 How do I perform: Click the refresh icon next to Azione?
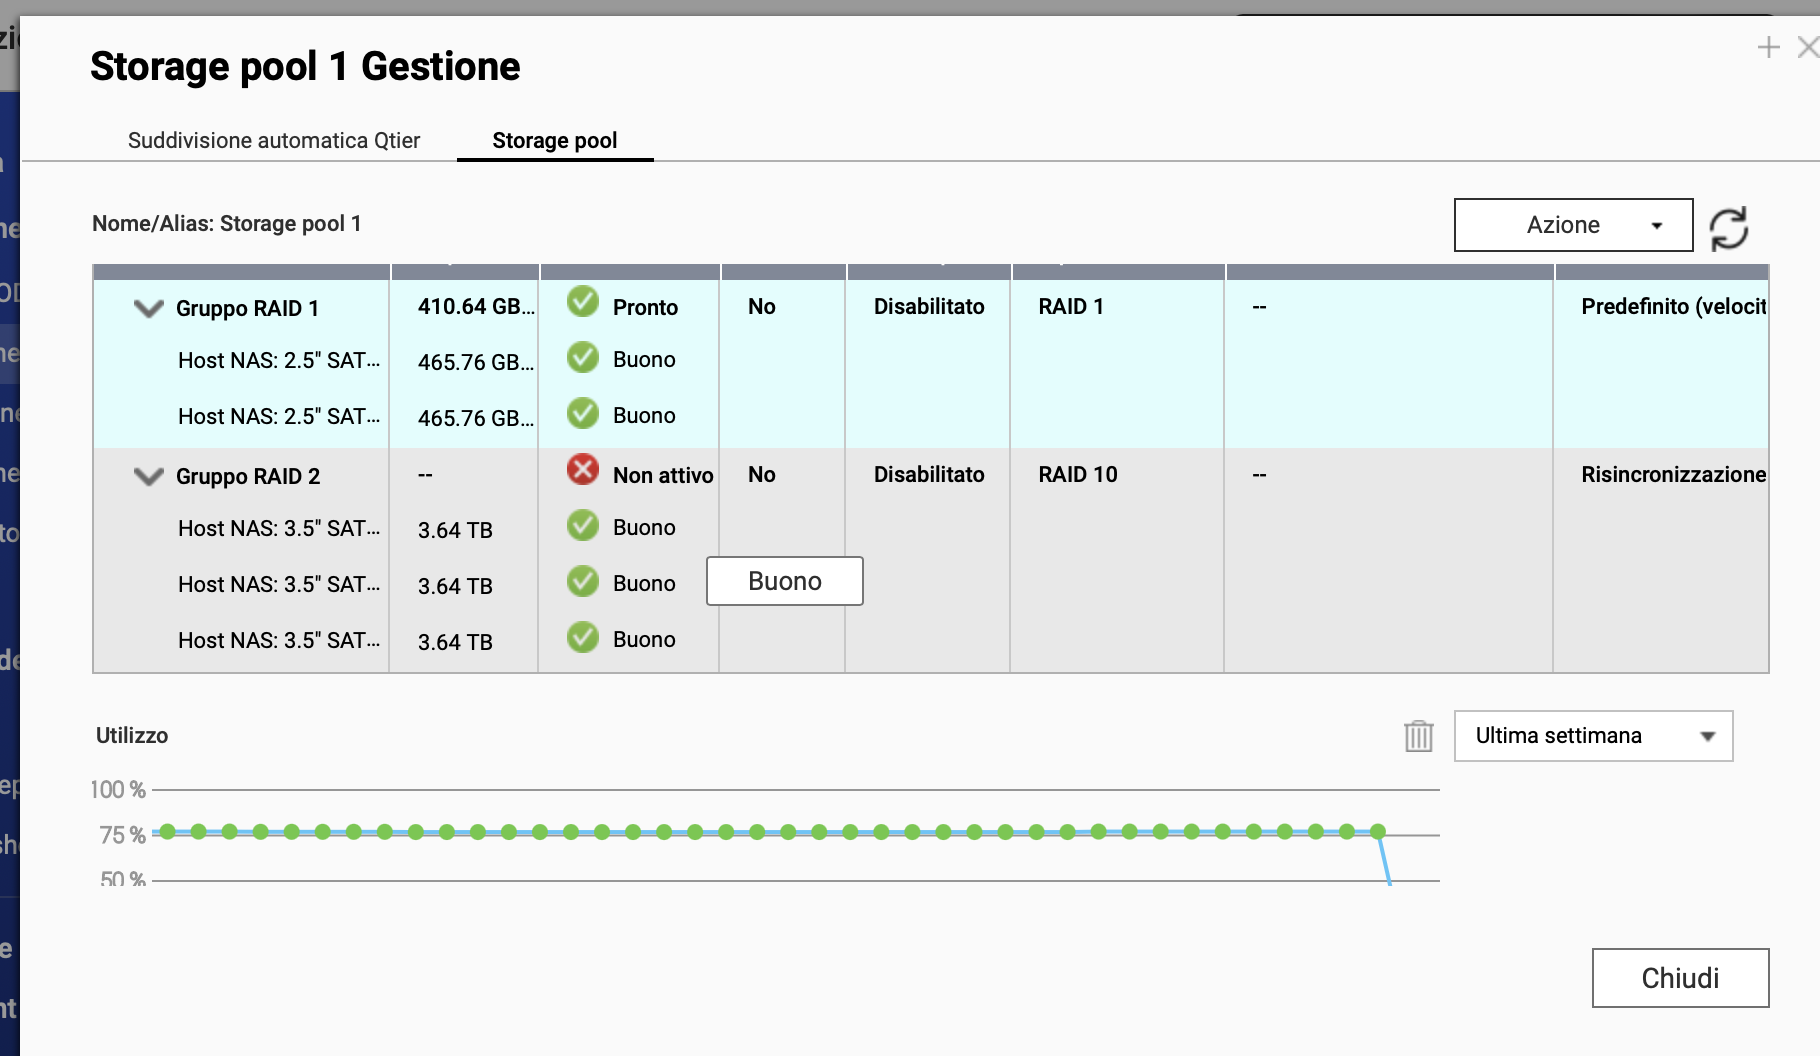click(x=1728, y=227)
